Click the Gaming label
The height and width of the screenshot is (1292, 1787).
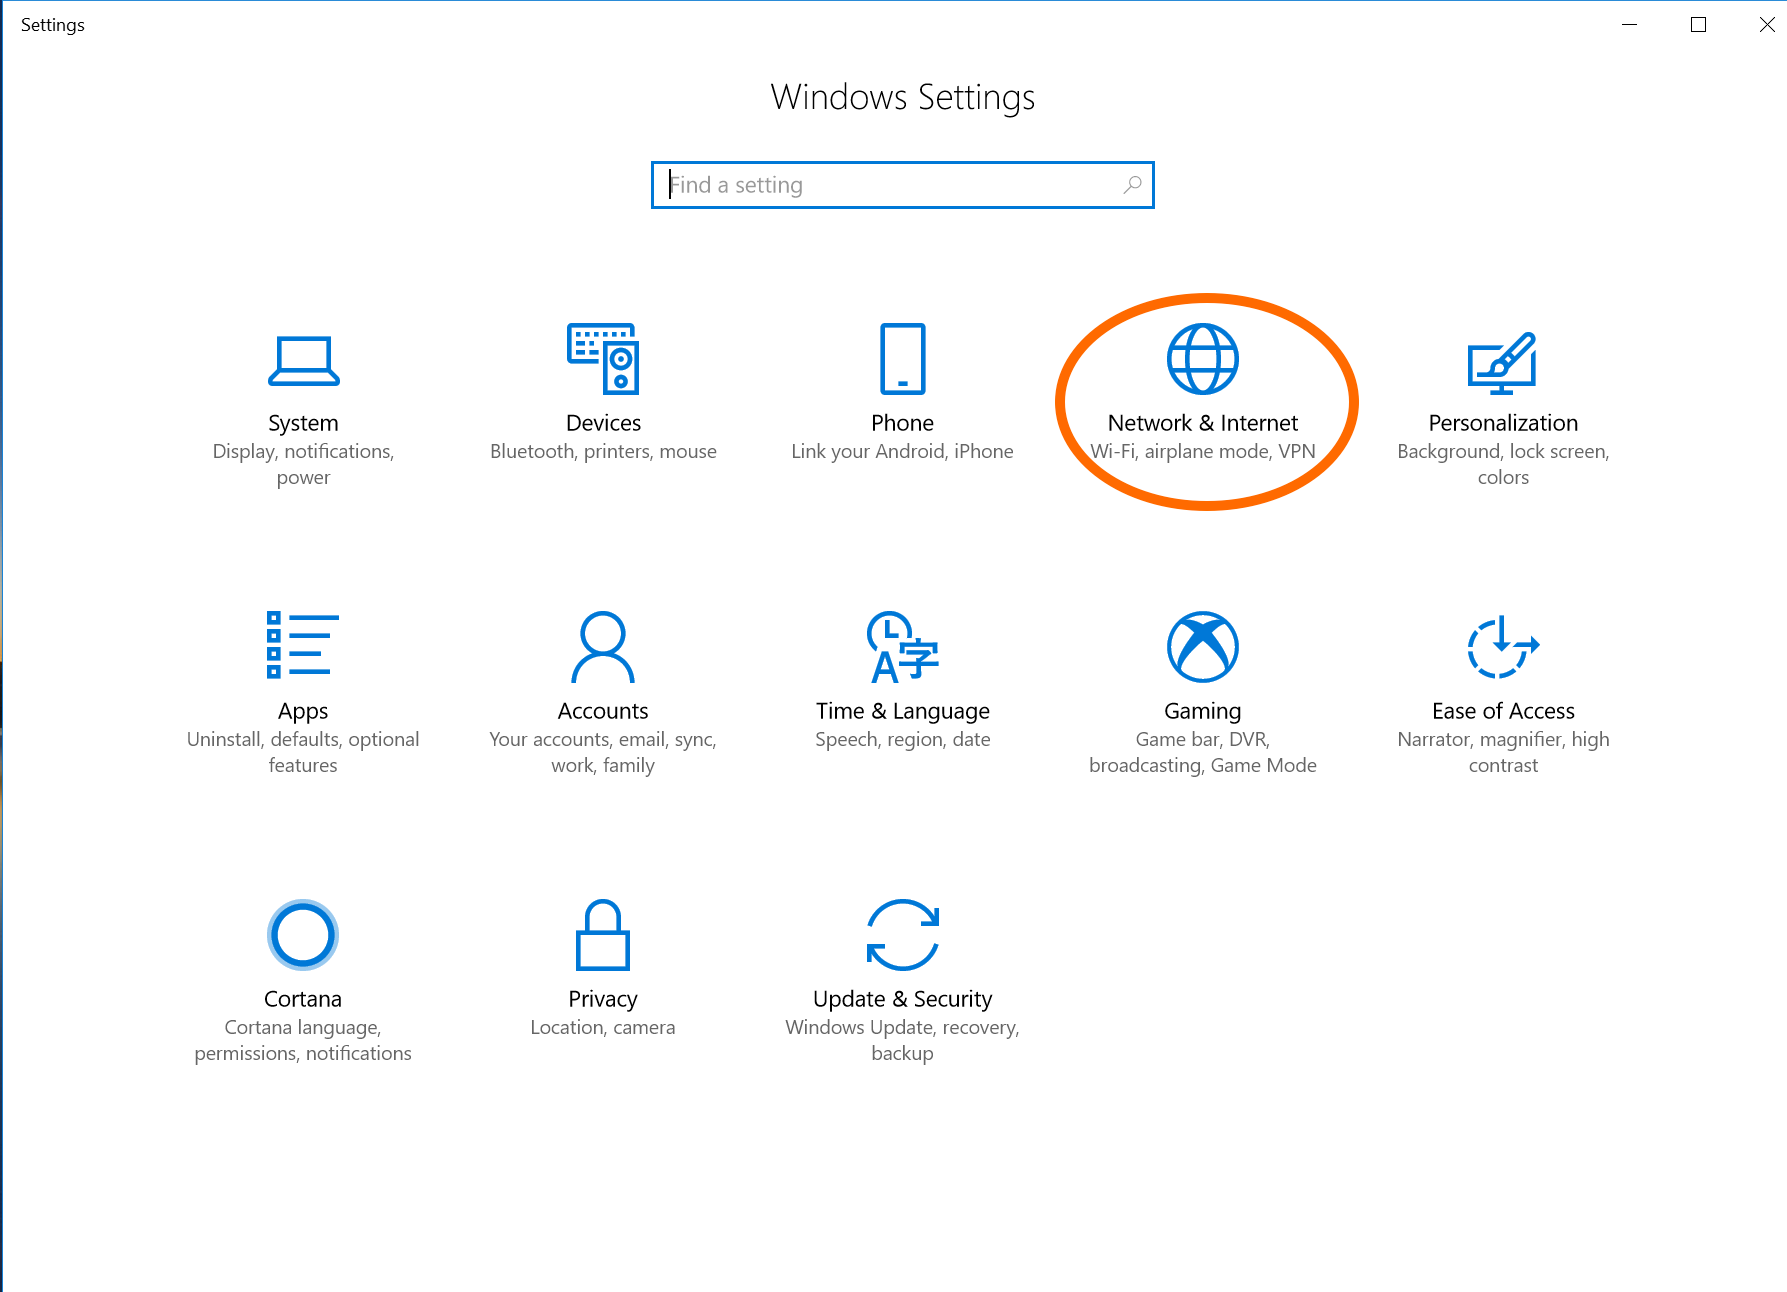1203,711
